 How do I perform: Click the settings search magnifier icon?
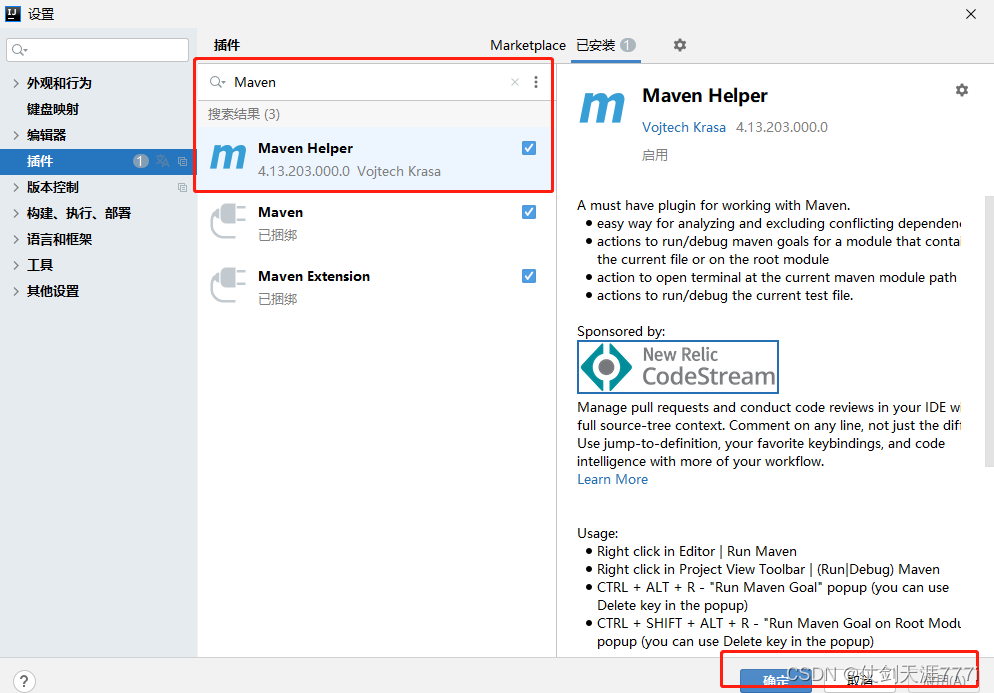[20, 49]
